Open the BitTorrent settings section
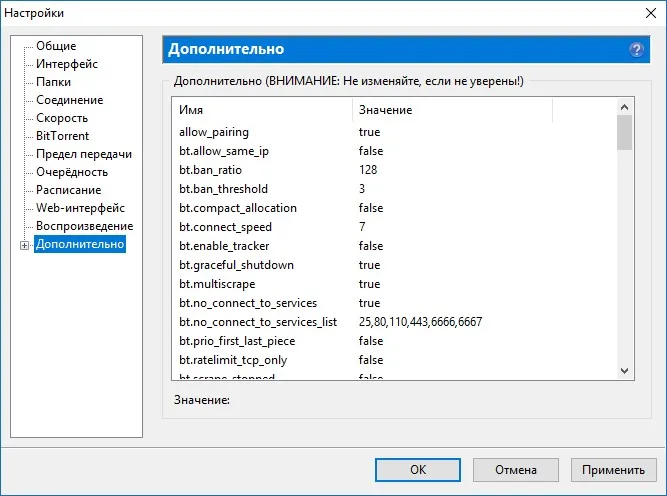This screenshot has width=667, height=496. click(x=63, y=136)
